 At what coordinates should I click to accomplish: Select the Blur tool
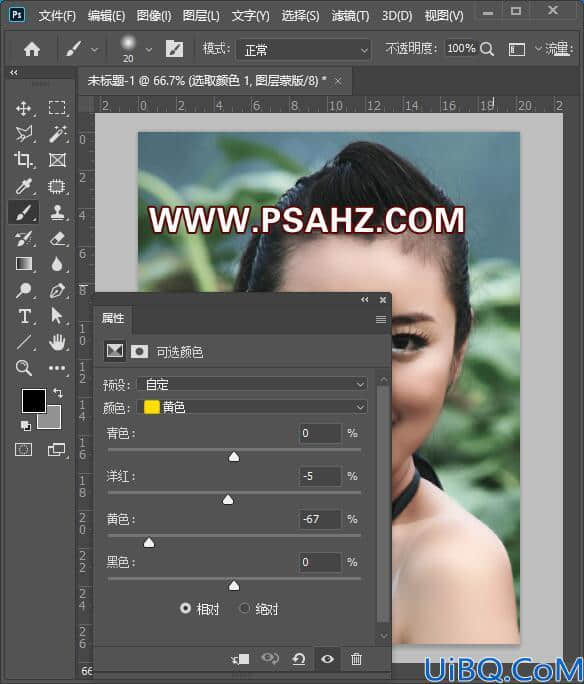click(x=57, y=264)
